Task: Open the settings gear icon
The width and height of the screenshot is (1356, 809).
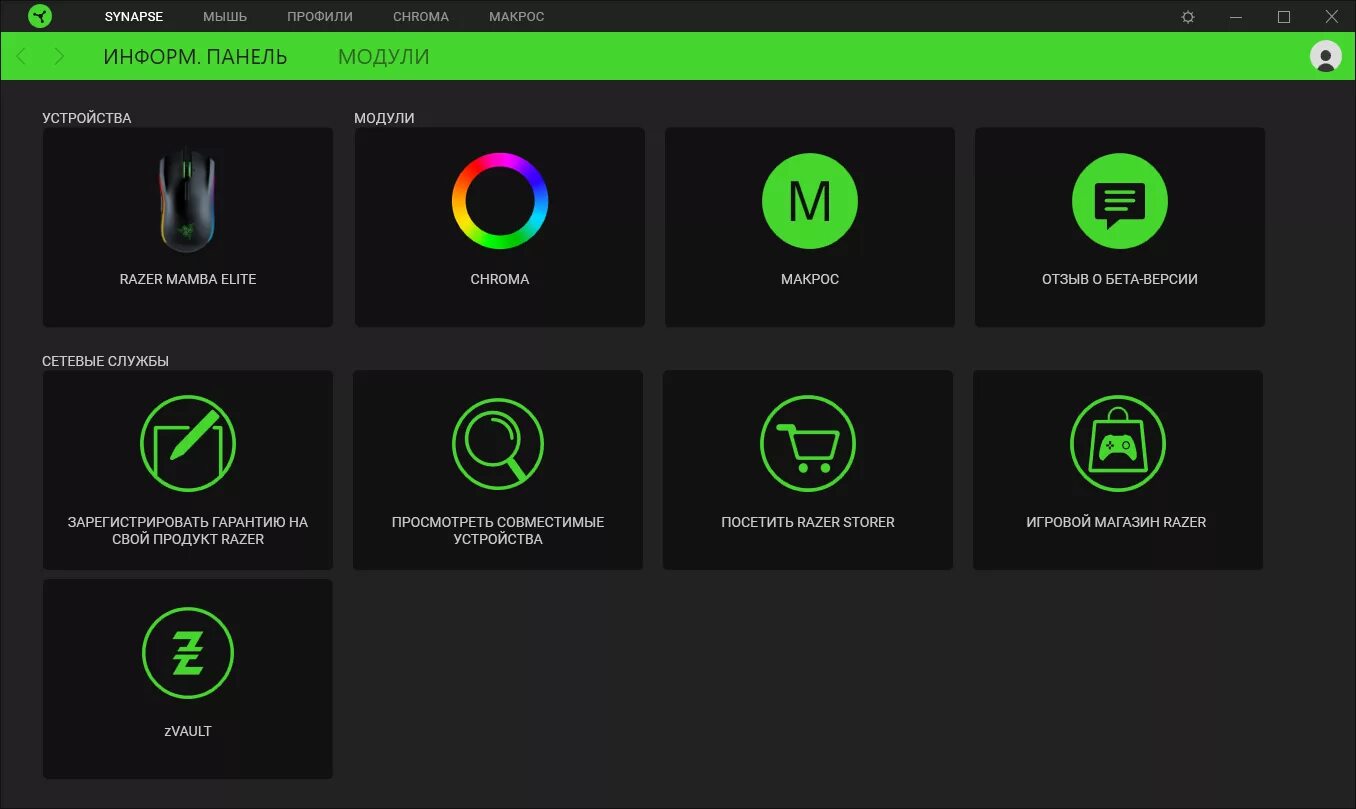Action: tap(1188, 17)
